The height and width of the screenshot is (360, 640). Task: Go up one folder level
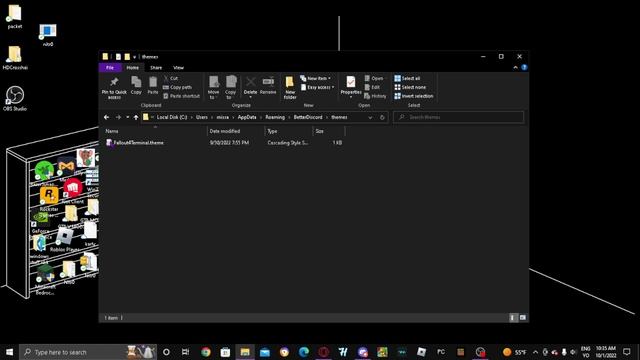pyautogui.click(x=136, y=117)
